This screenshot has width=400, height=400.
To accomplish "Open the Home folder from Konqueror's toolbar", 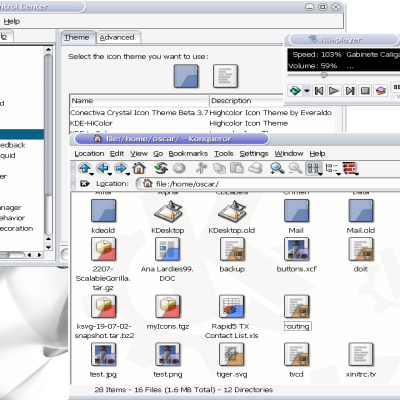I will 139,168.
